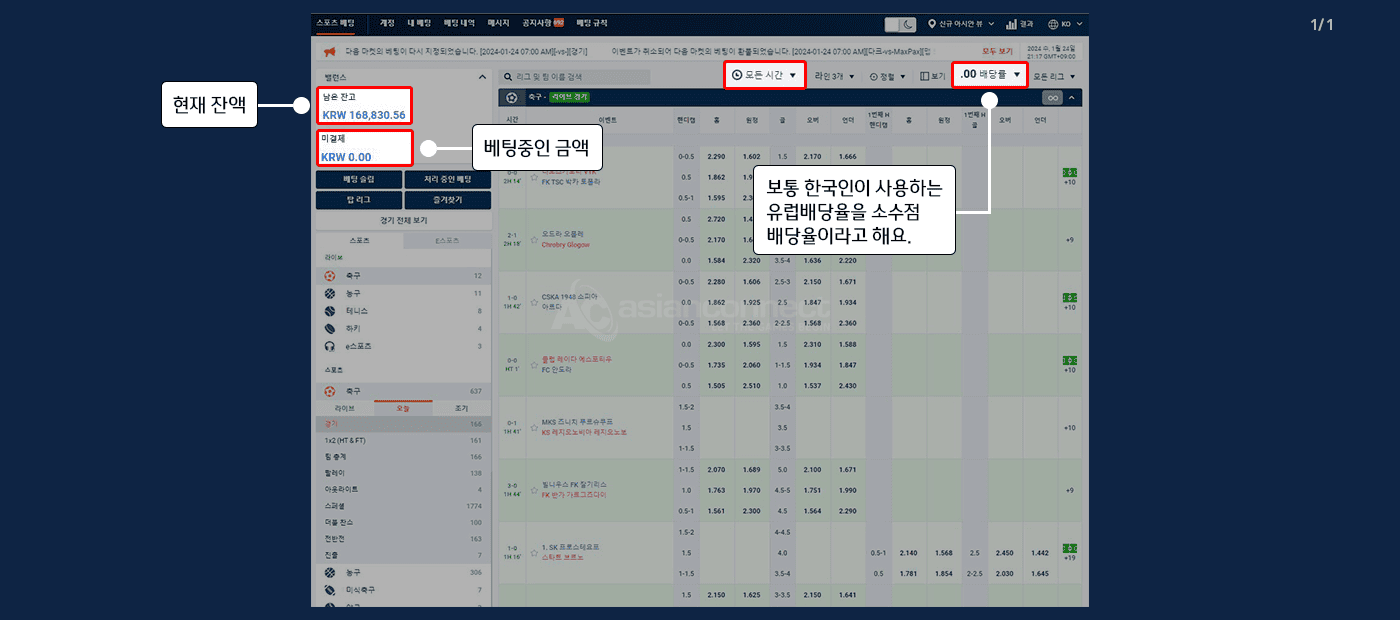The height and width of the screenshot is (620, 1400).
Task: Switch to the E스포츠 tab
Action: pos(447,241)
